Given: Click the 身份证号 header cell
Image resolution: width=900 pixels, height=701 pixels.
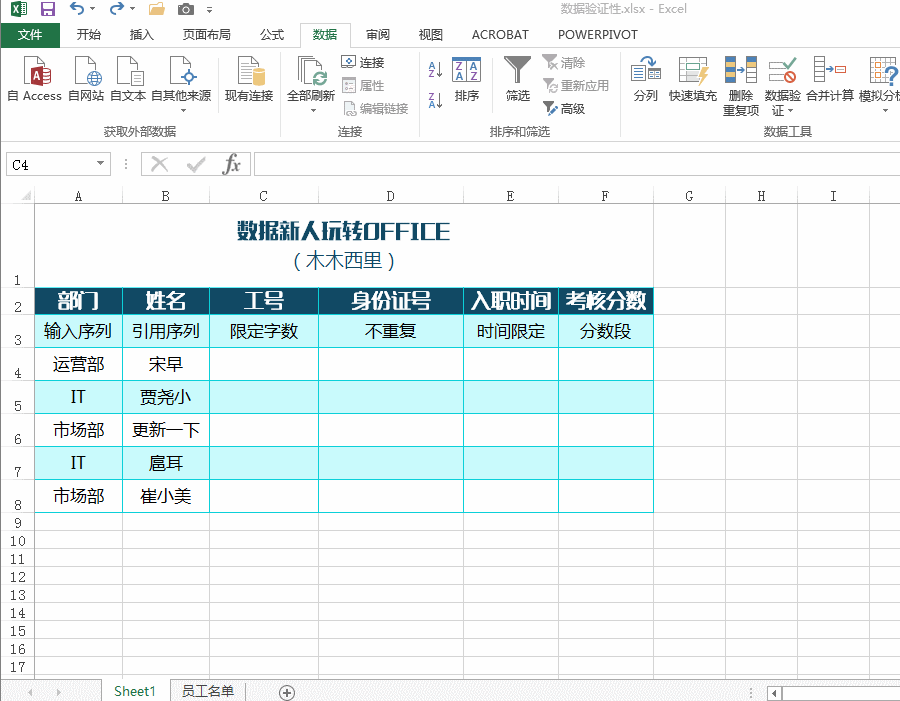Looking at the screenshot, I should [x=391, y=301].
